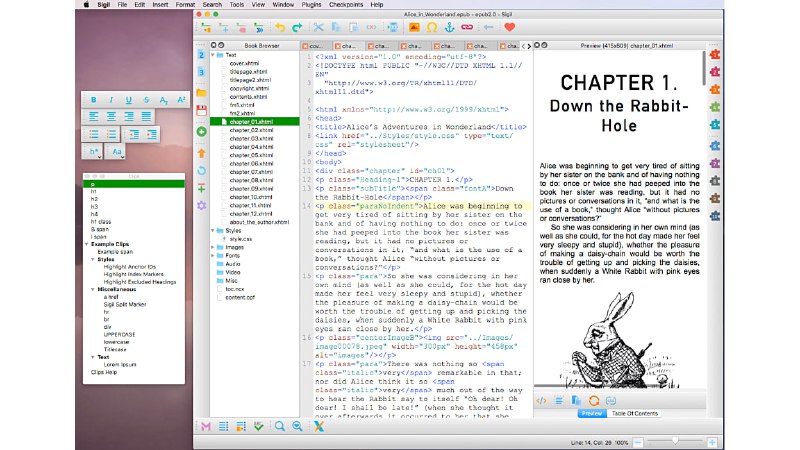Apply Underline from the floating toolbar
The height and width of the screenshot is (450, 800).
131,100
